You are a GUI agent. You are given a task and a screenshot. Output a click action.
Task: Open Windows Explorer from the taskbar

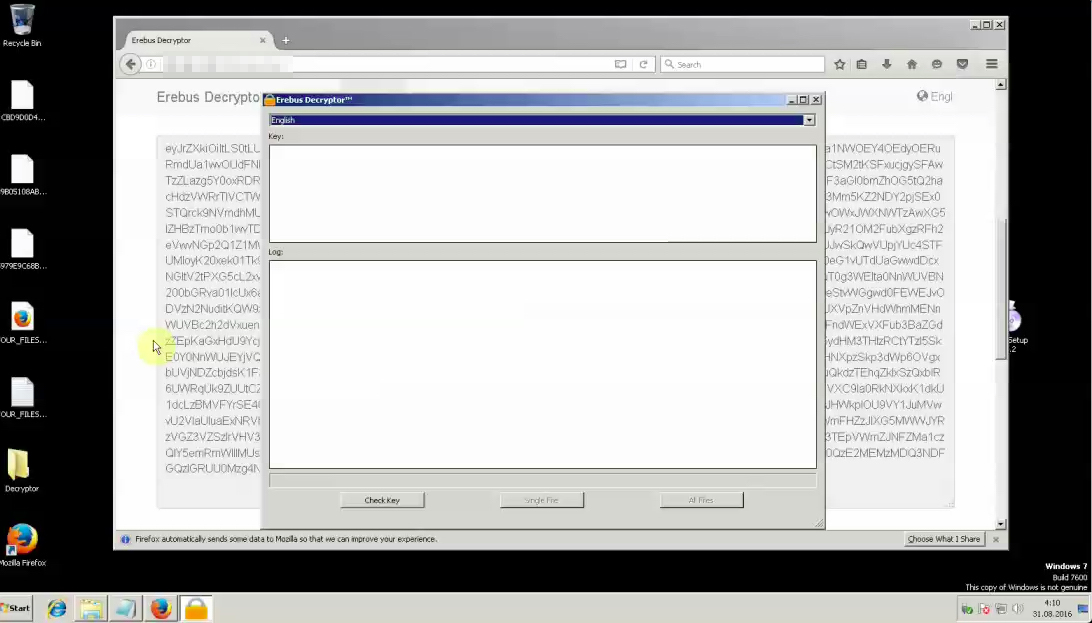coord(91,609)
